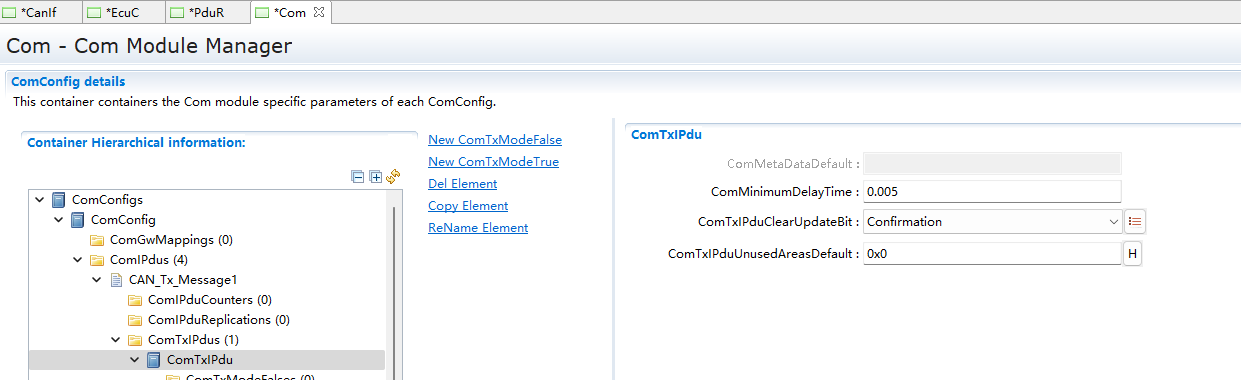The width and height of the screenshot is (1241, 380).
Task: Open list editor icon beside ComTxIPduClearUpdateBit
Action: pyautogui.click(x=1135, y=222)
